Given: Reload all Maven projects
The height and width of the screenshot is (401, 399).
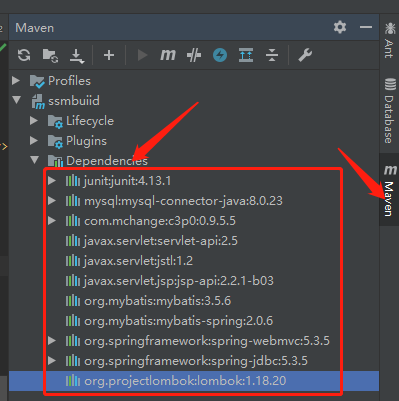Looking at the screenshot, I should click(x=24, y=55).
